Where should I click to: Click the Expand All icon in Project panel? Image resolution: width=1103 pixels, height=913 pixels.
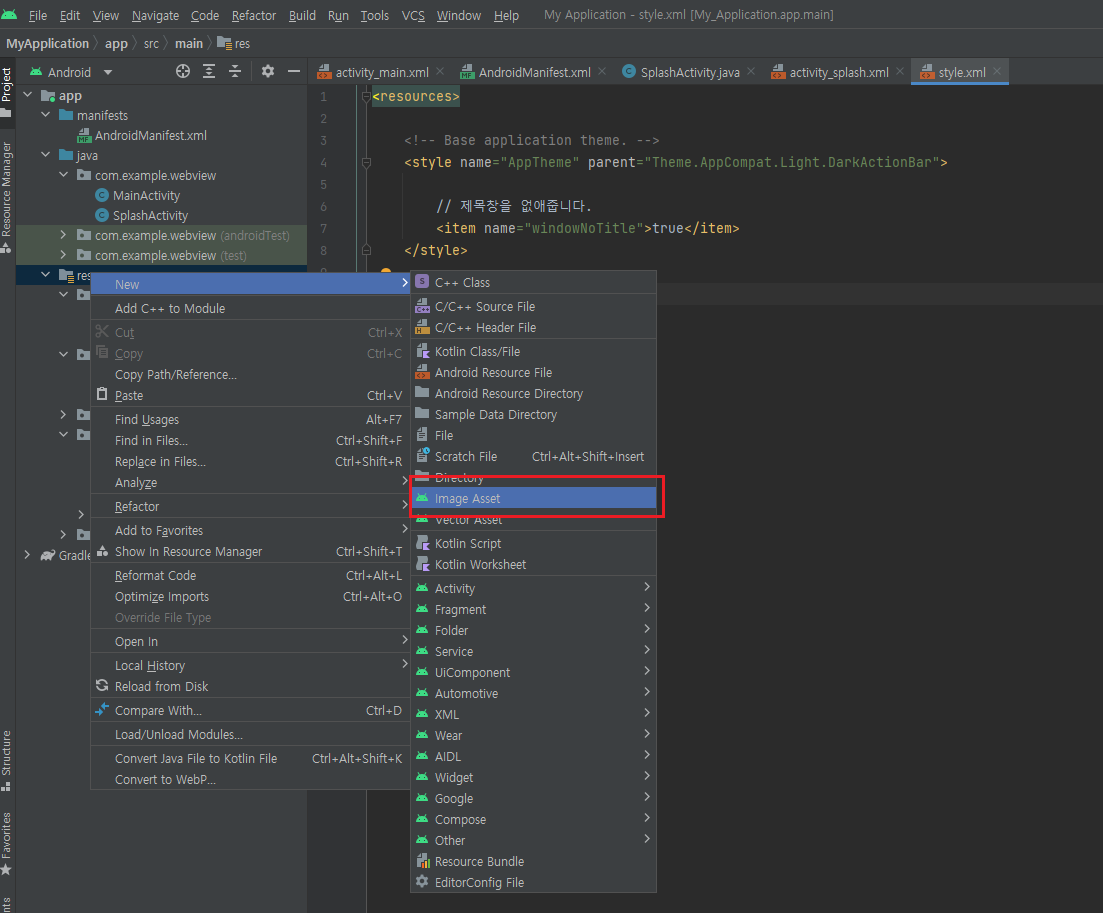(209, 72)
